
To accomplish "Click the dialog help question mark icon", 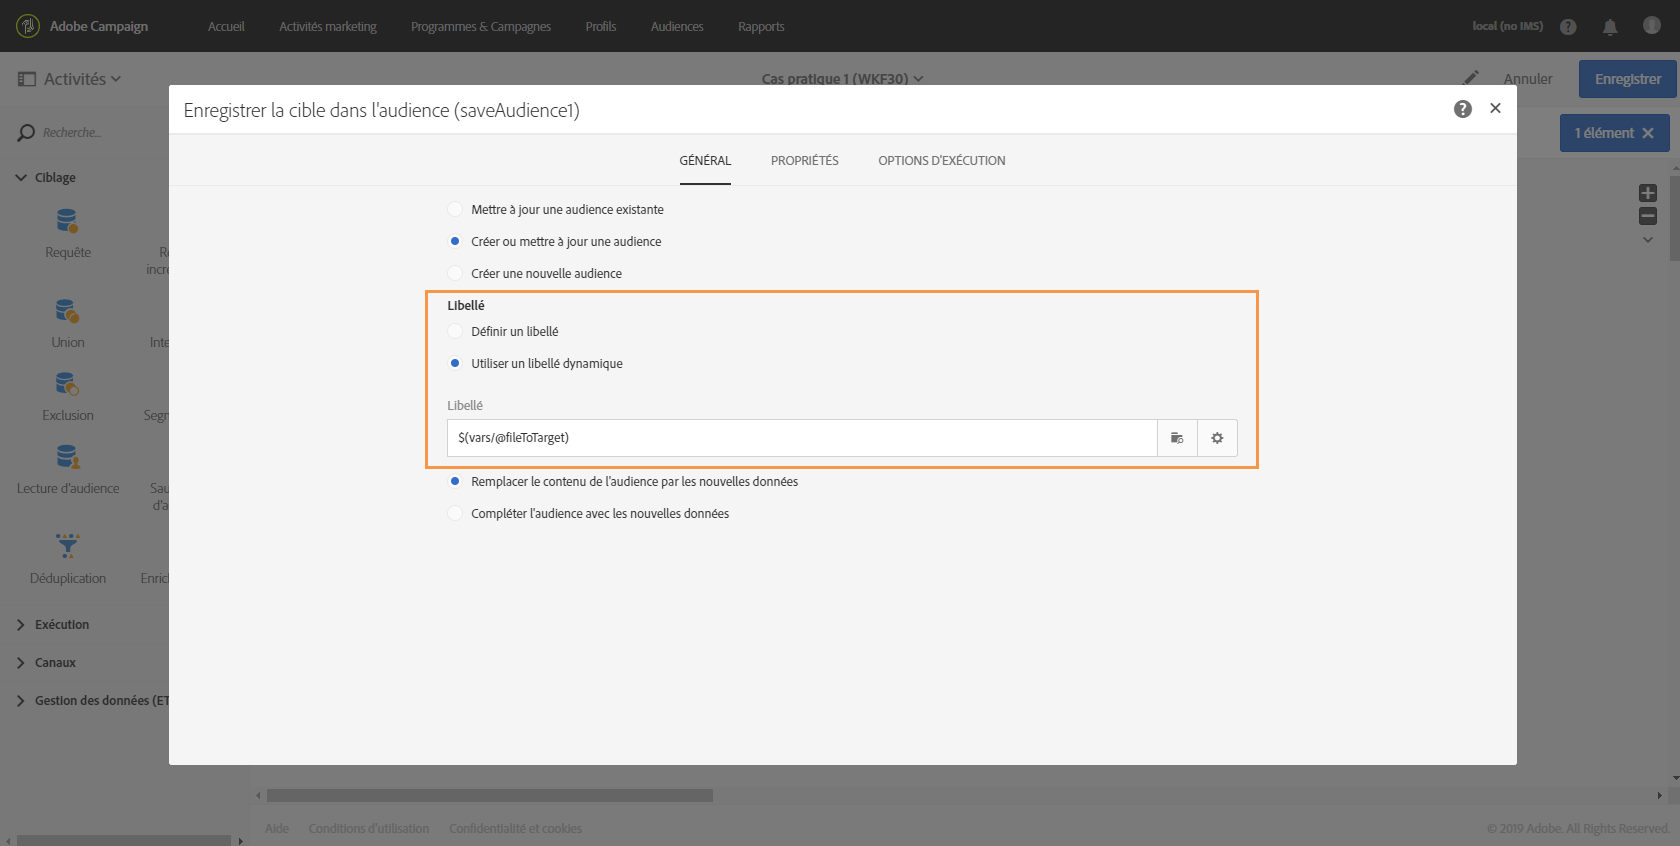I will point(1463,109).
